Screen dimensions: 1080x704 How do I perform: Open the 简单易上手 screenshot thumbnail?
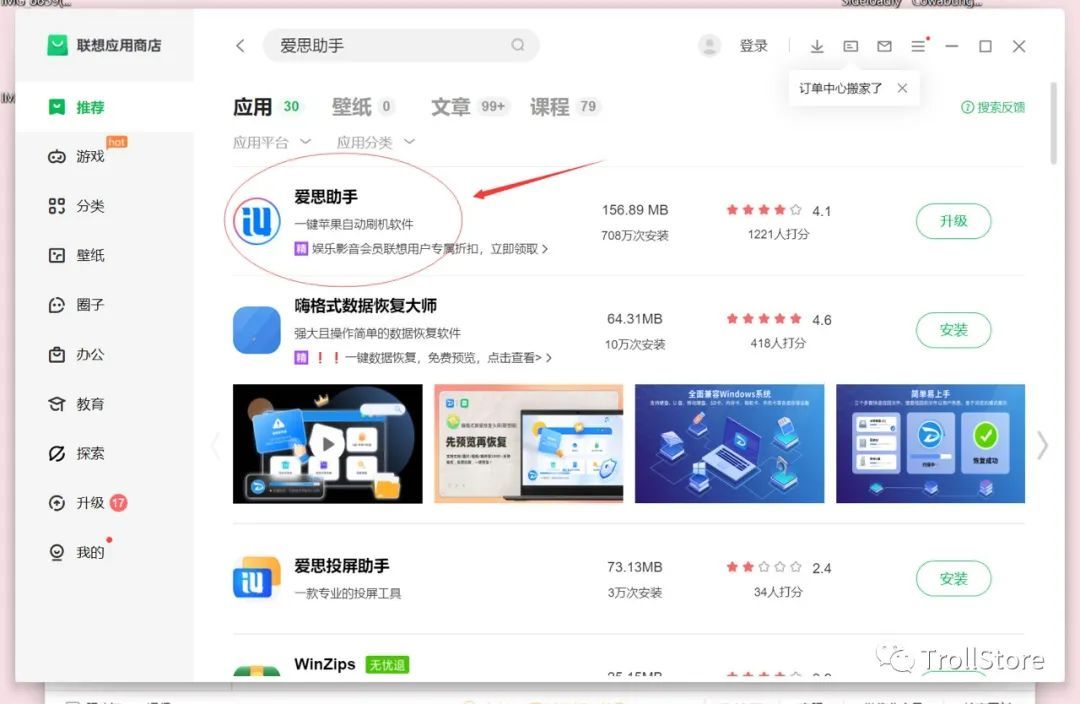[931, 444]
